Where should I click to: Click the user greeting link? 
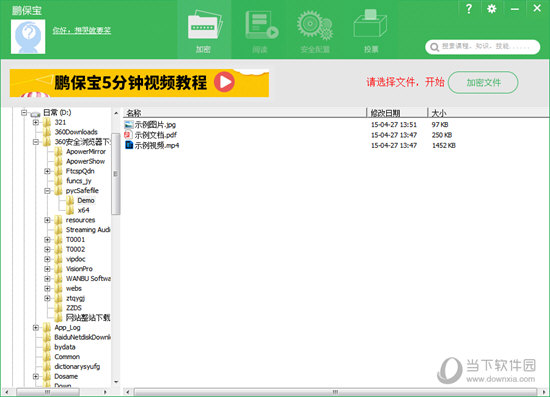pyautogui.click(x=81, y=31)
